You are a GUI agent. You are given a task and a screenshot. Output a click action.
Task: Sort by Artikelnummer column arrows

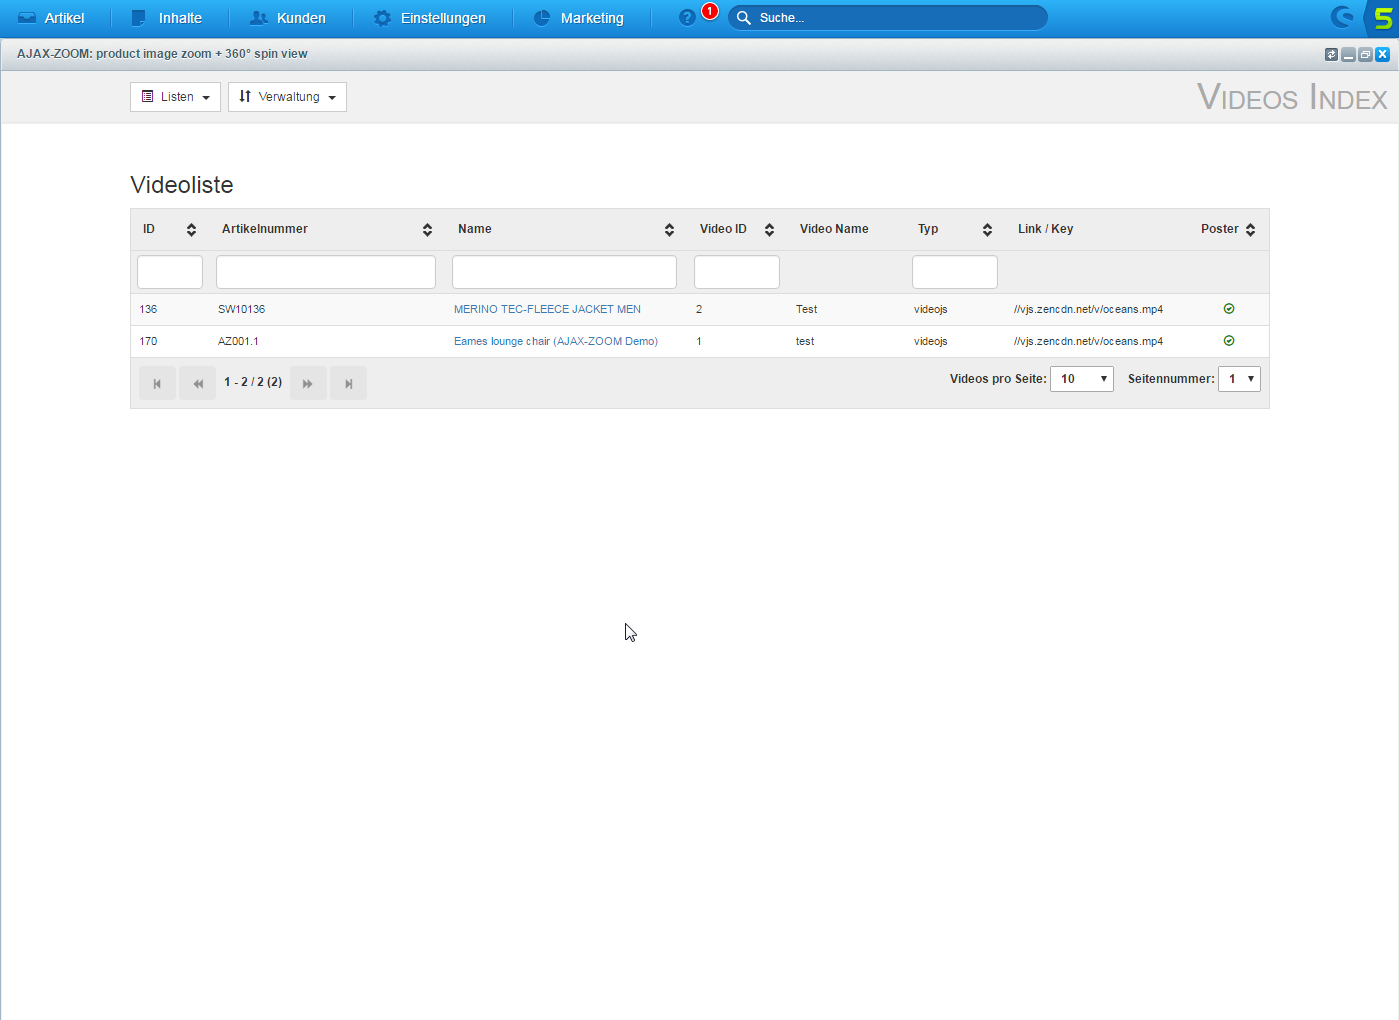pos(427,230)
